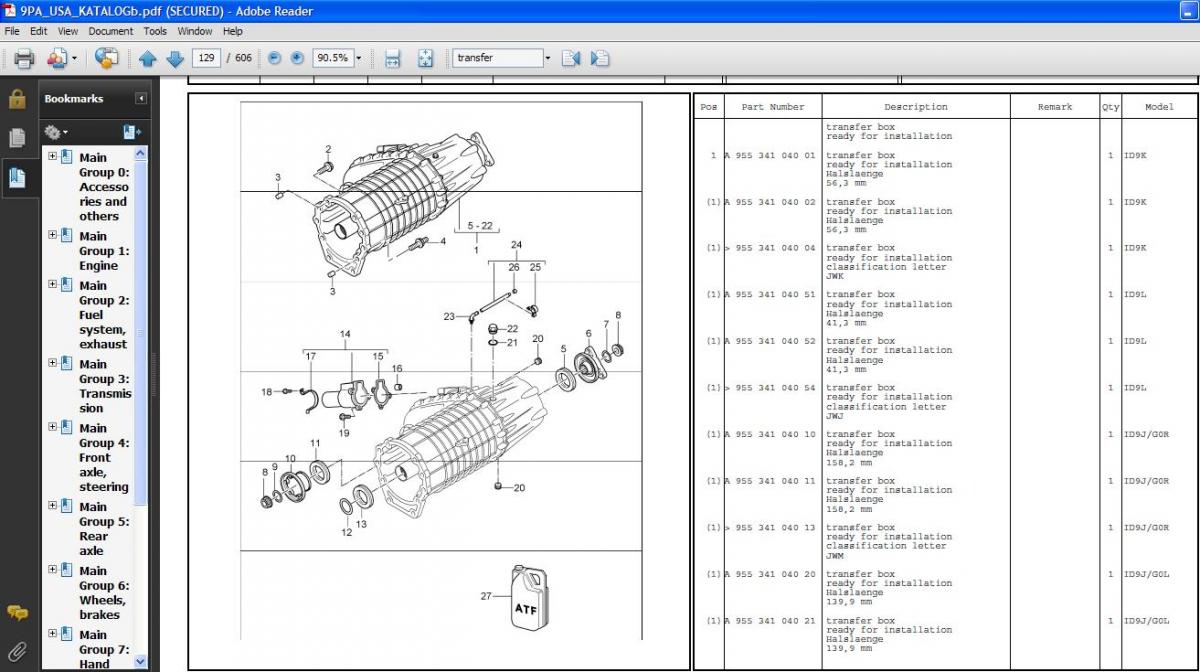Expand Main Group 6: Wheels, brakes bookmark
Viewport: 1200px width, 672px height.
(x=52, y=570)
